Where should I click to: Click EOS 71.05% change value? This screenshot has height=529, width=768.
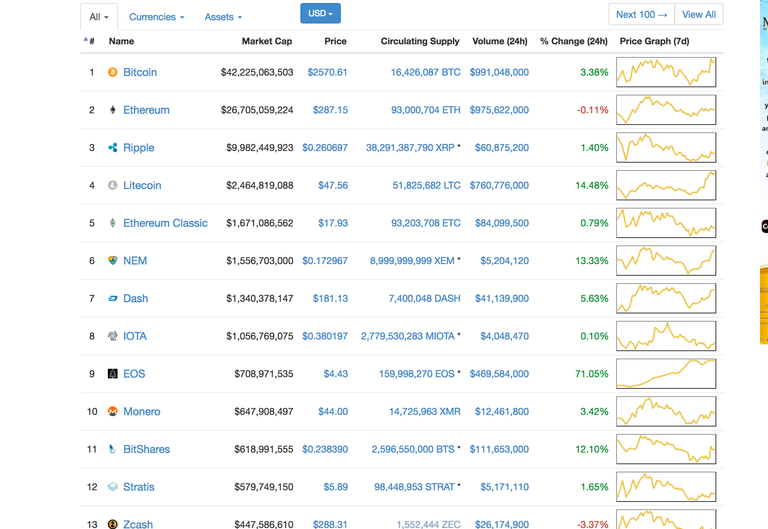click(592, 374)
